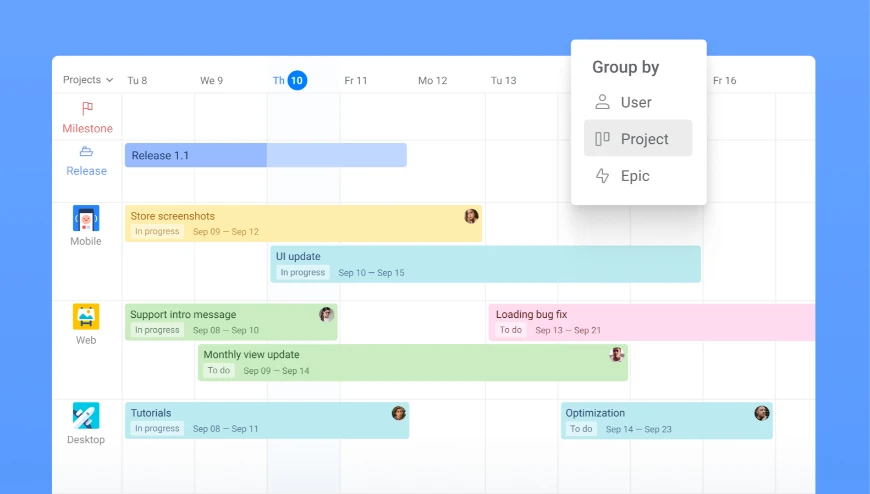Viewport: 870px width, 494px height.
Task: Select the Fr 16 date header
Action: [725, 80]
